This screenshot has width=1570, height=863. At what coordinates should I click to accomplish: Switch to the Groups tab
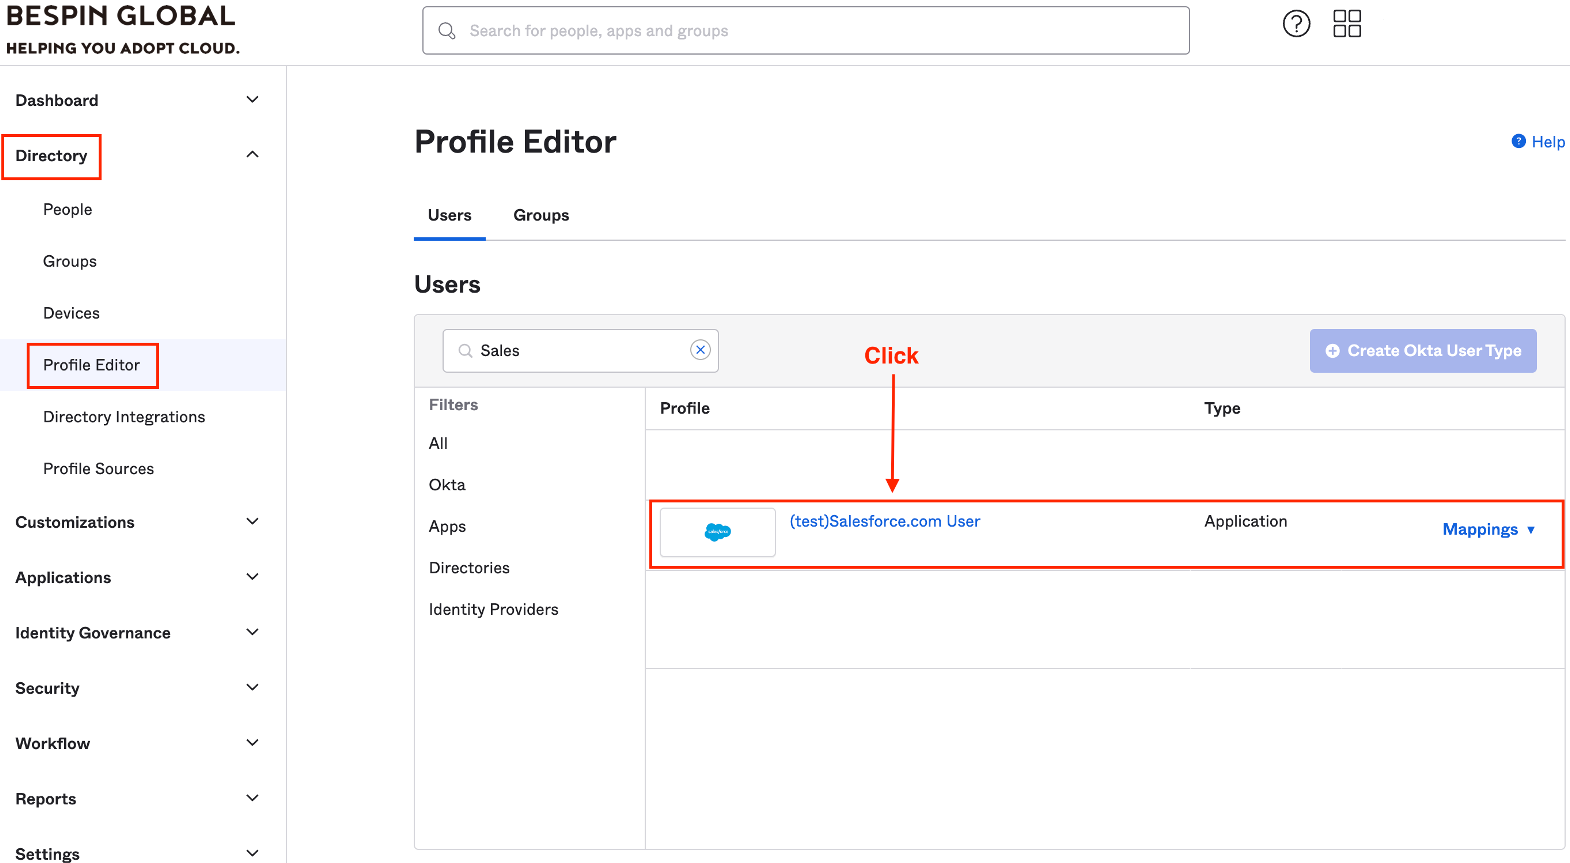(x=541, y=215)
